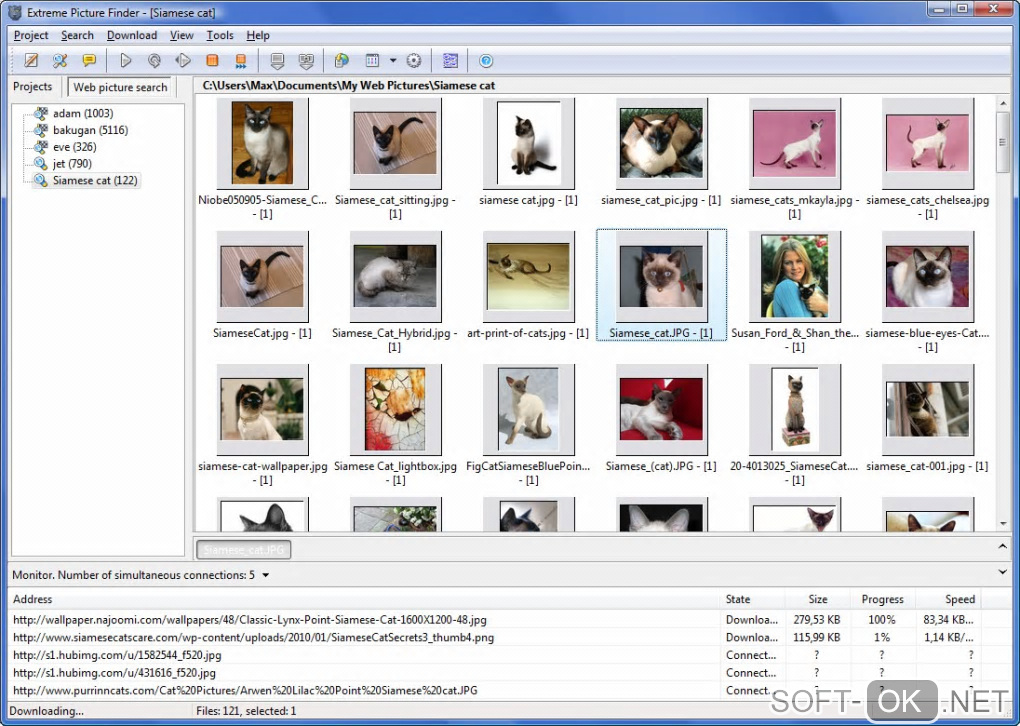
Task: Open the simultaneous connections dropdown arrow
Action: click(x=265, y=575)
